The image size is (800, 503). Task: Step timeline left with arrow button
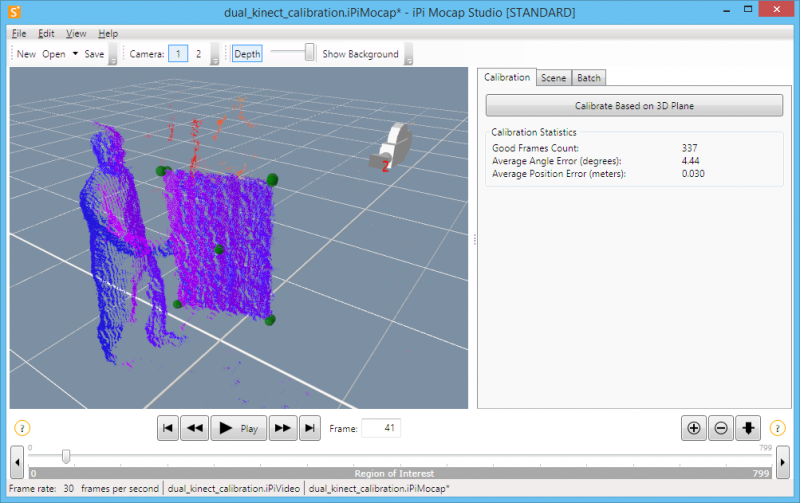pos(17,462)
